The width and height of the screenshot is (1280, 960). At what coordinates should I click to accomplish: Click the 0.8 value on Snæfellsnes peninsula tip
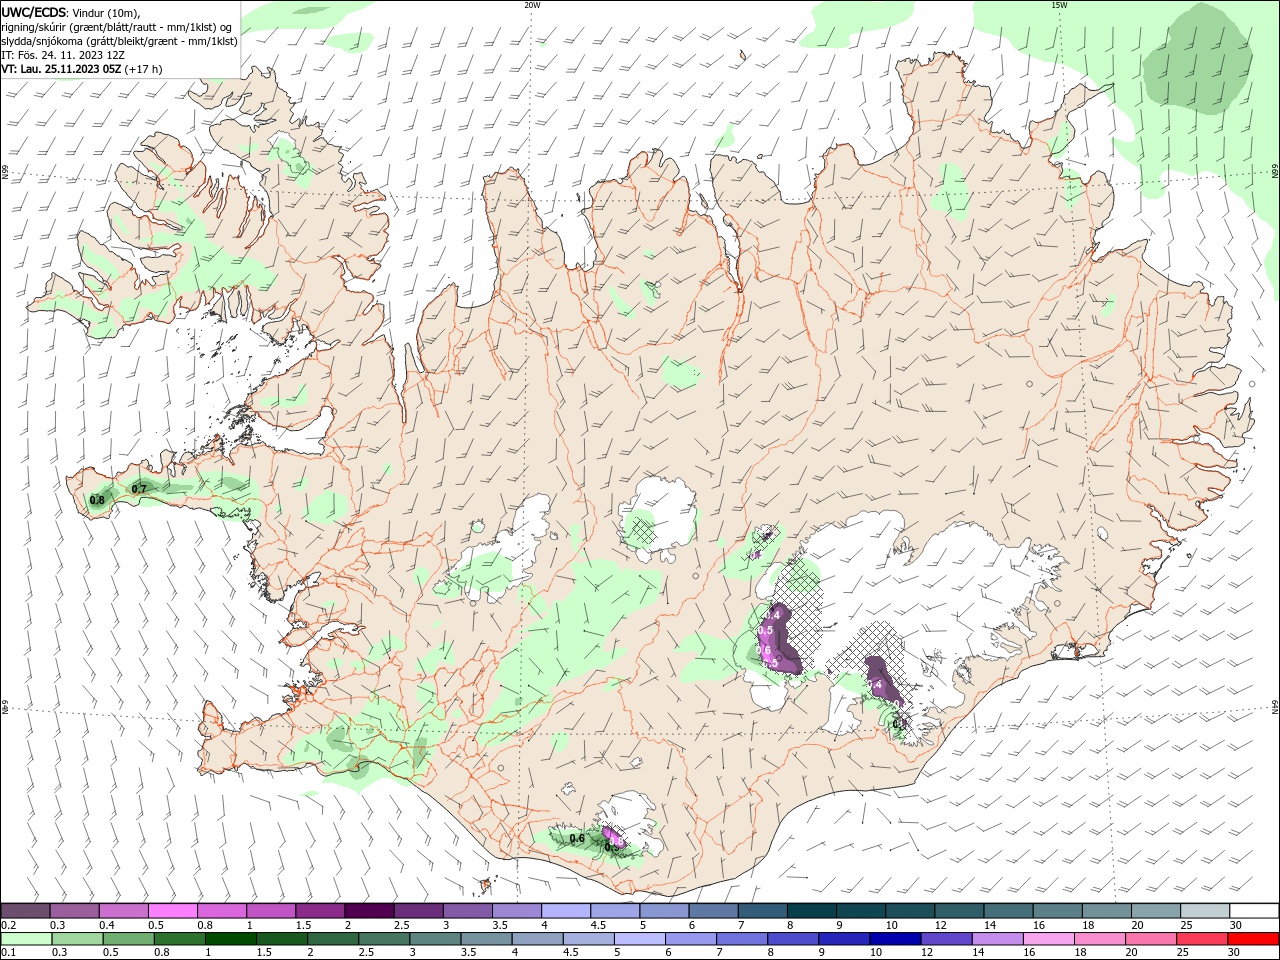(x=97, y=500)
